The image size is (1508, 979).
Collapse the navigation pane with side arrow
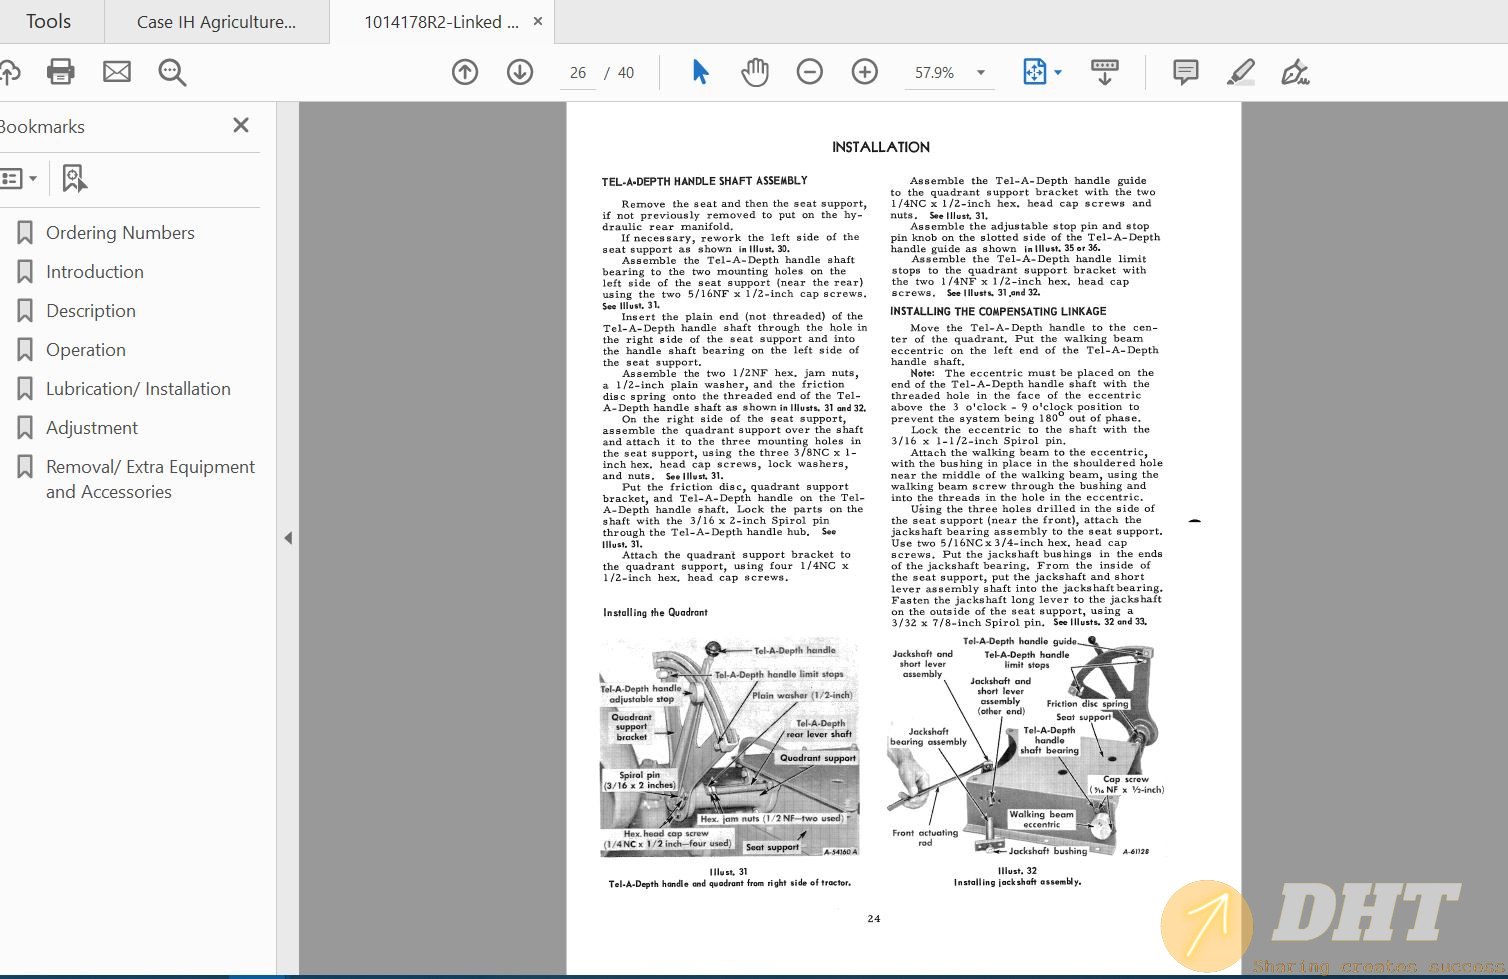click(288, 538)
